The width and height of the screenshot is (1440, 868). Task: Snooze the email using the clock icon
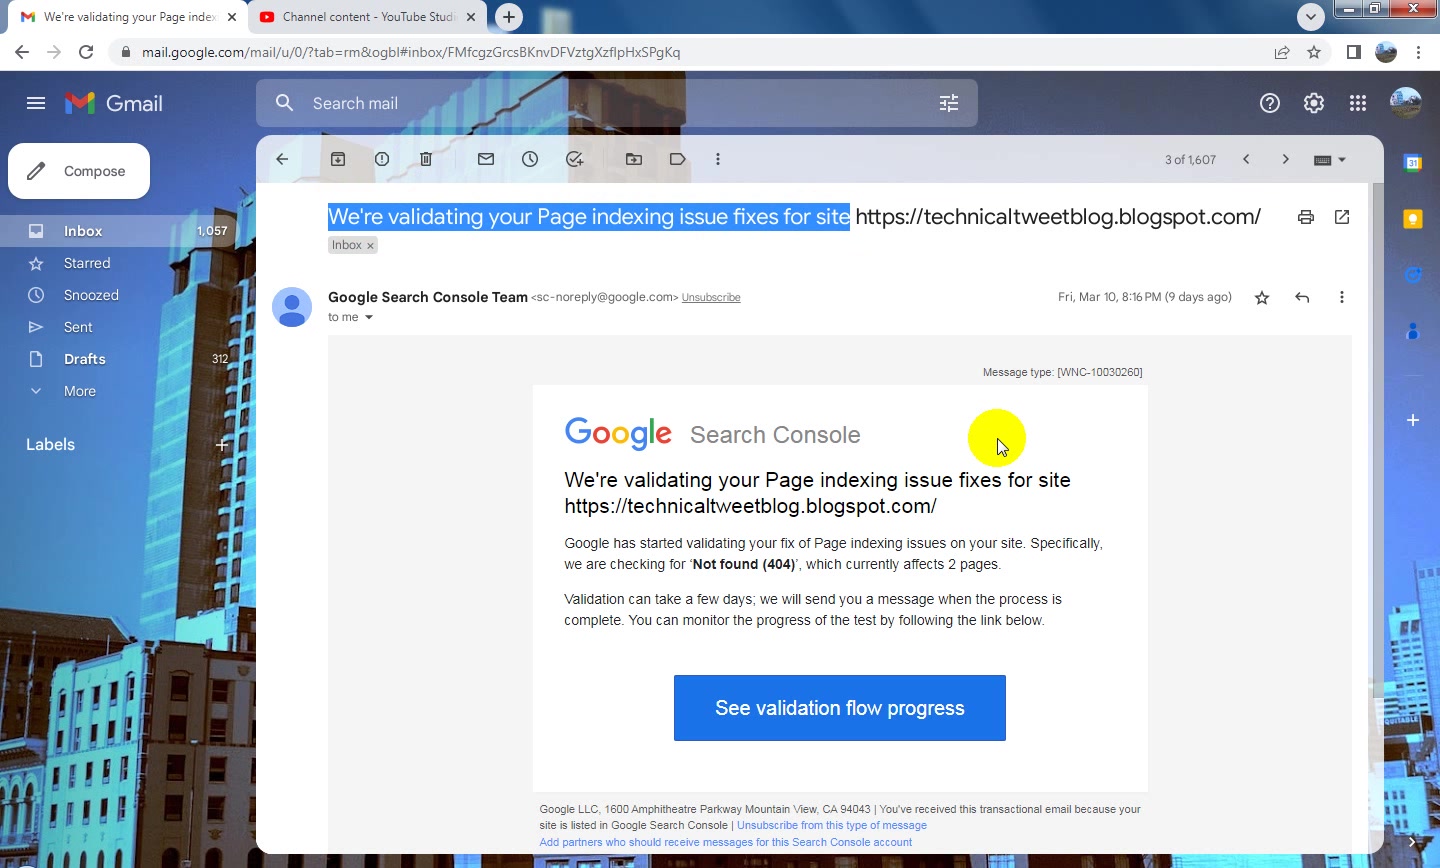coord(530,159)
